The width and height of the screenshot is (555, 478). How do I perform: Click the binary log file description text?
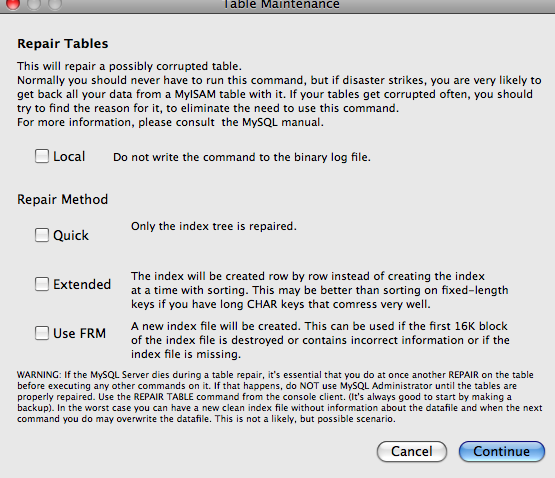tap(242, 157)
